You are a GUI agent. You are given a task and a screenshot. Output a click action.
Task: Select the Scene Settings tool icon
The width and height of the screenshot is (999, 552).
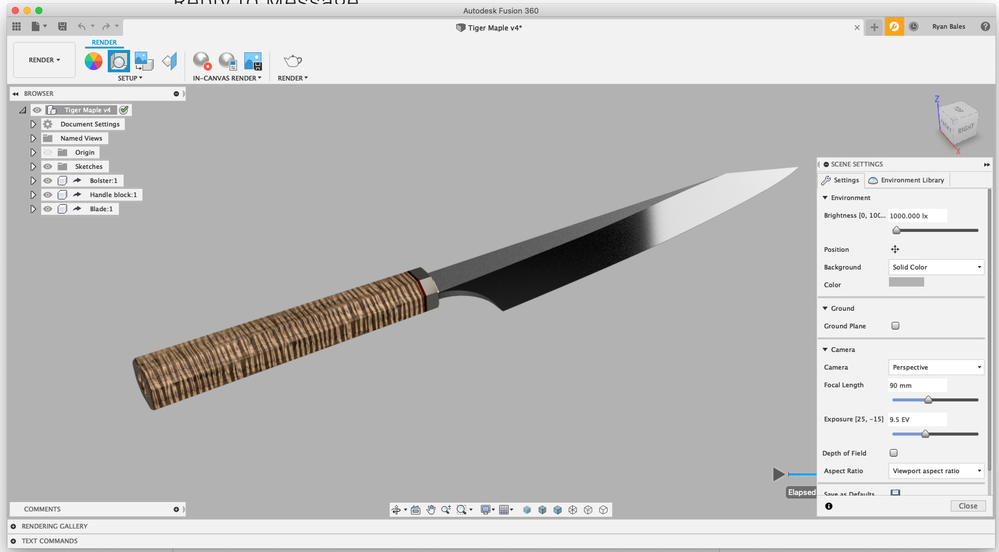119,61
